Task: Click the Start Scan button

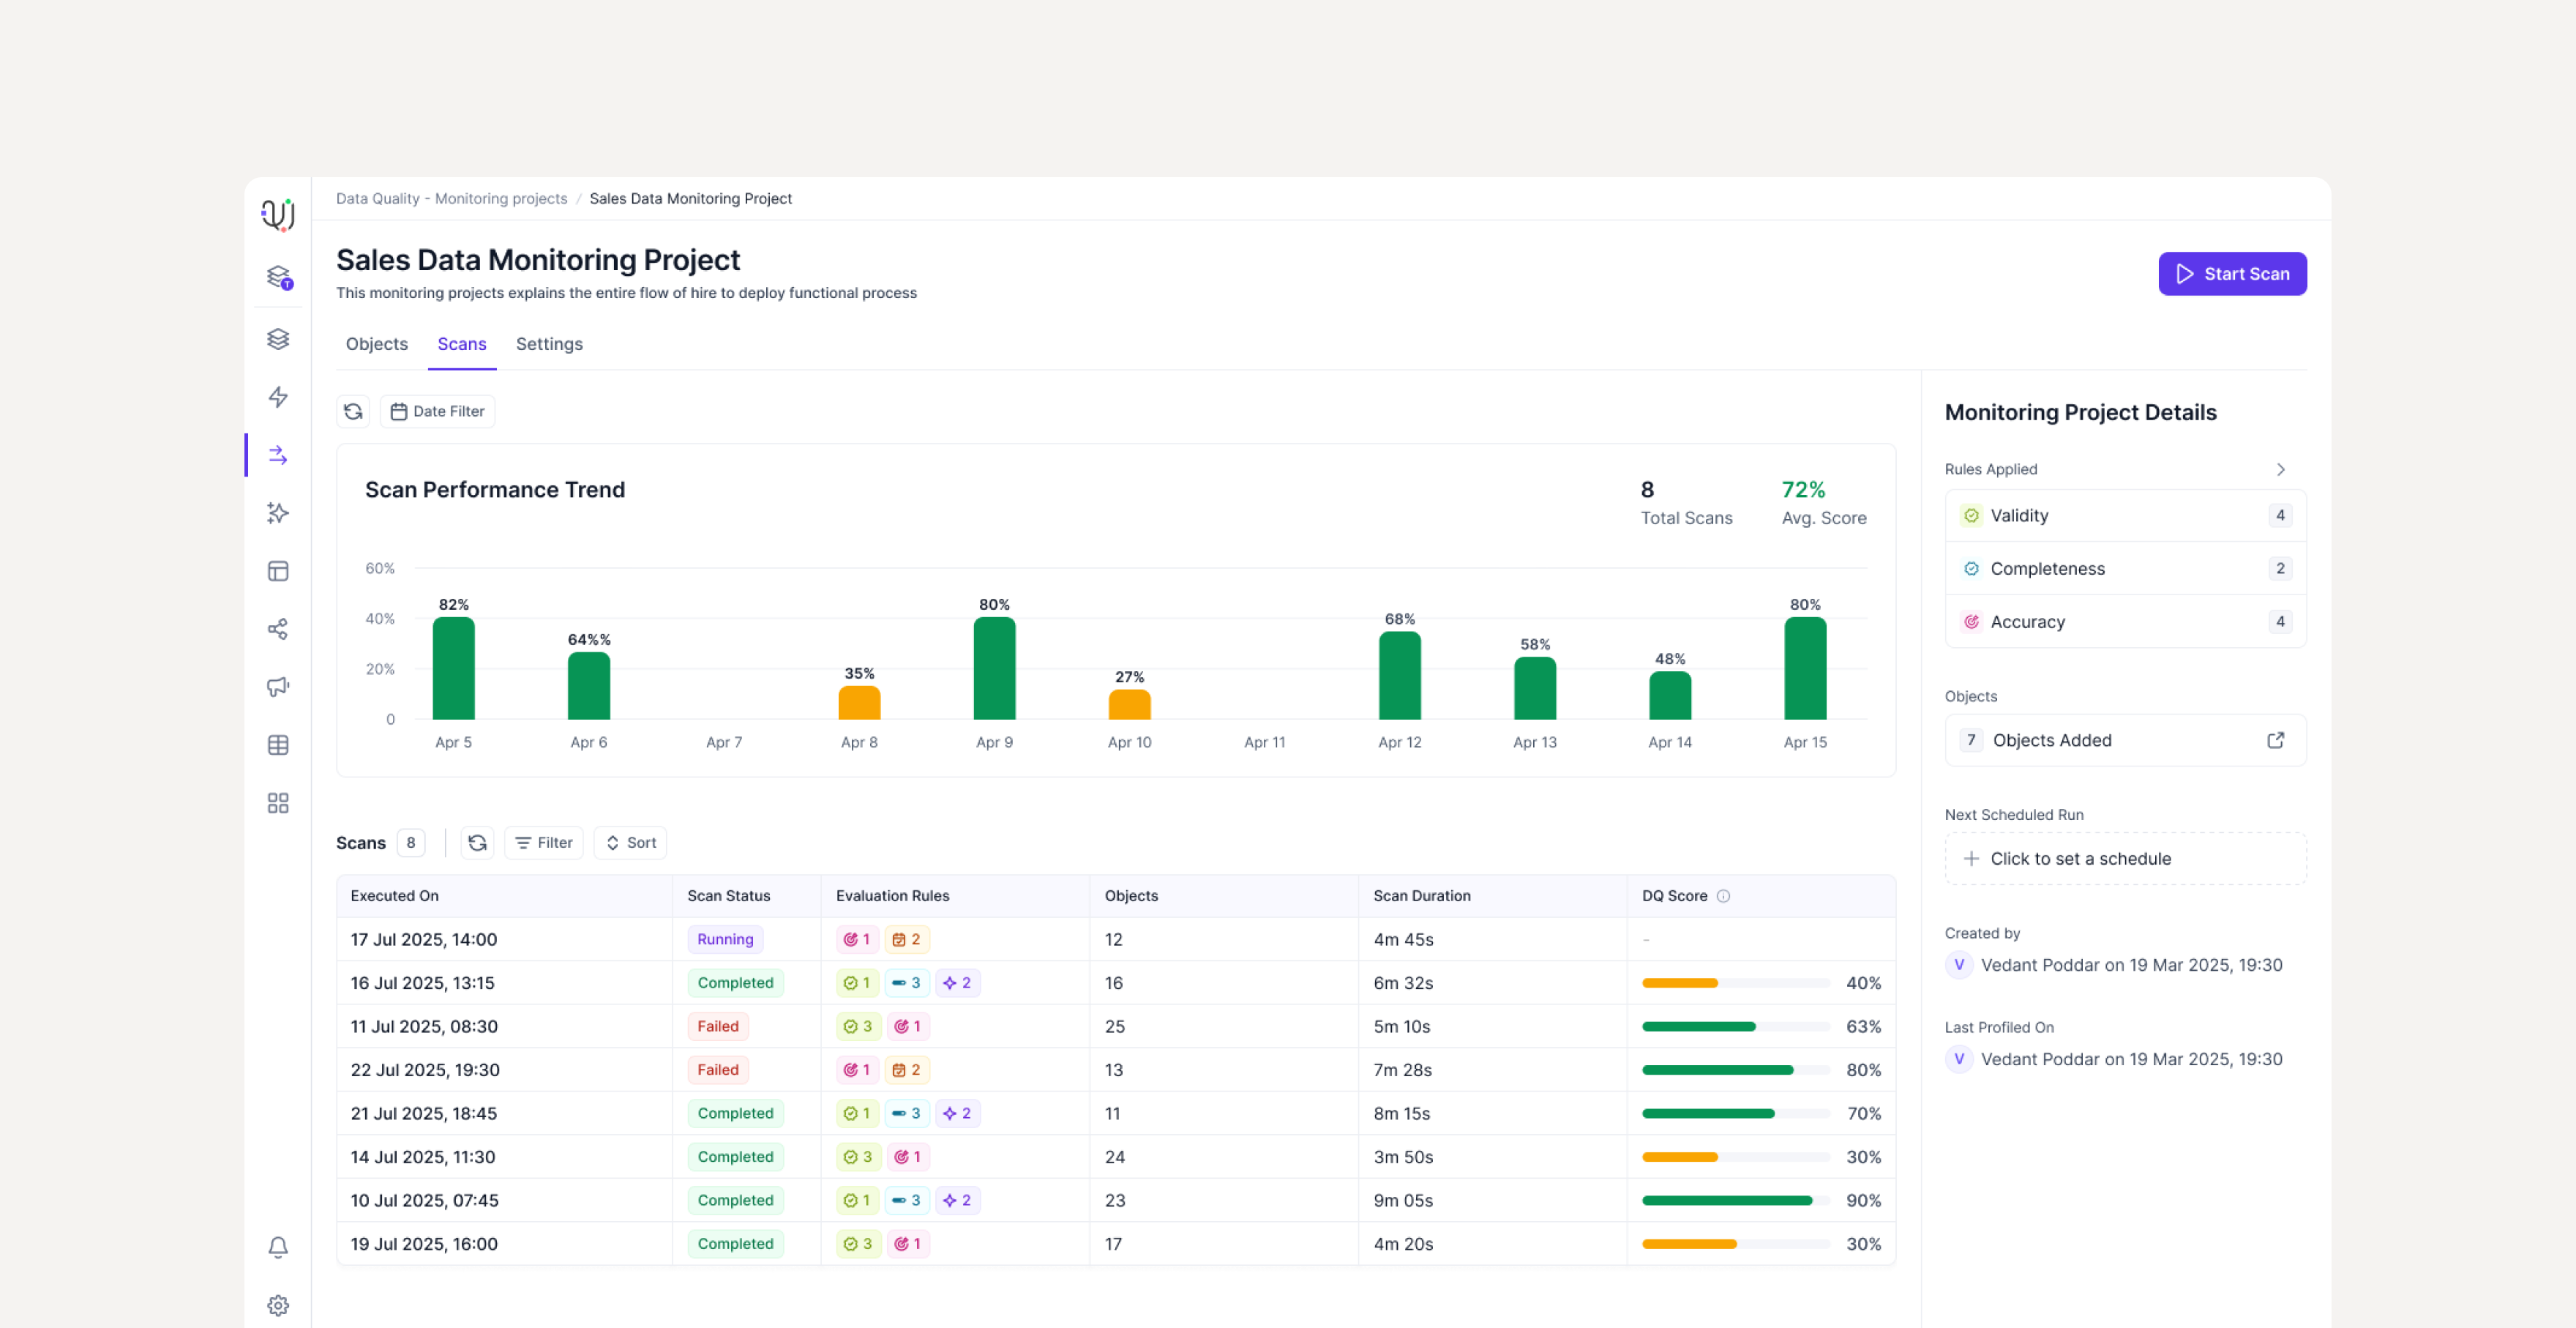Action: pos(2232,274)
